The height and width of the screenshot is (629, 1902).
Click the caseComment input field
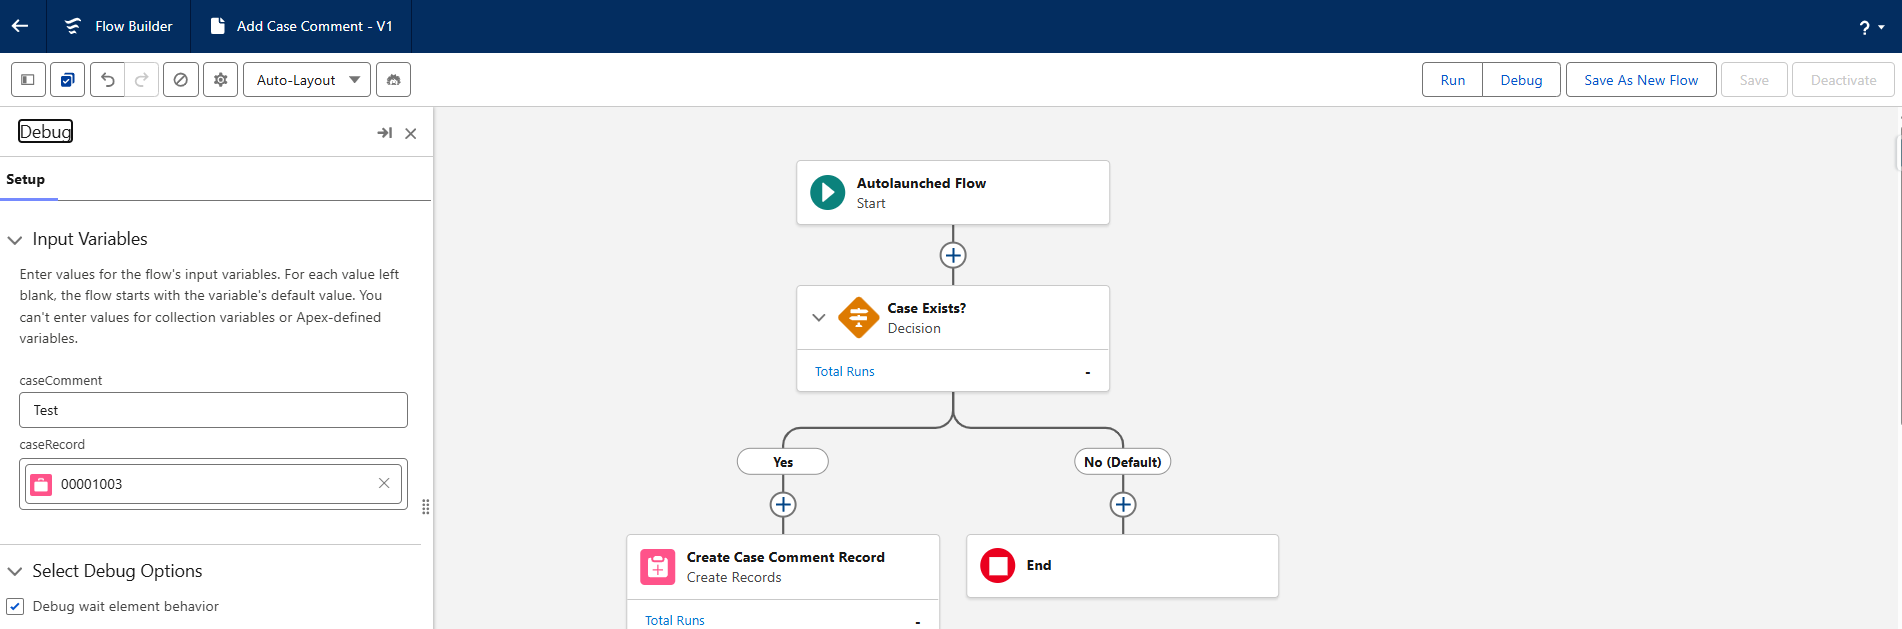click(213, 410)
